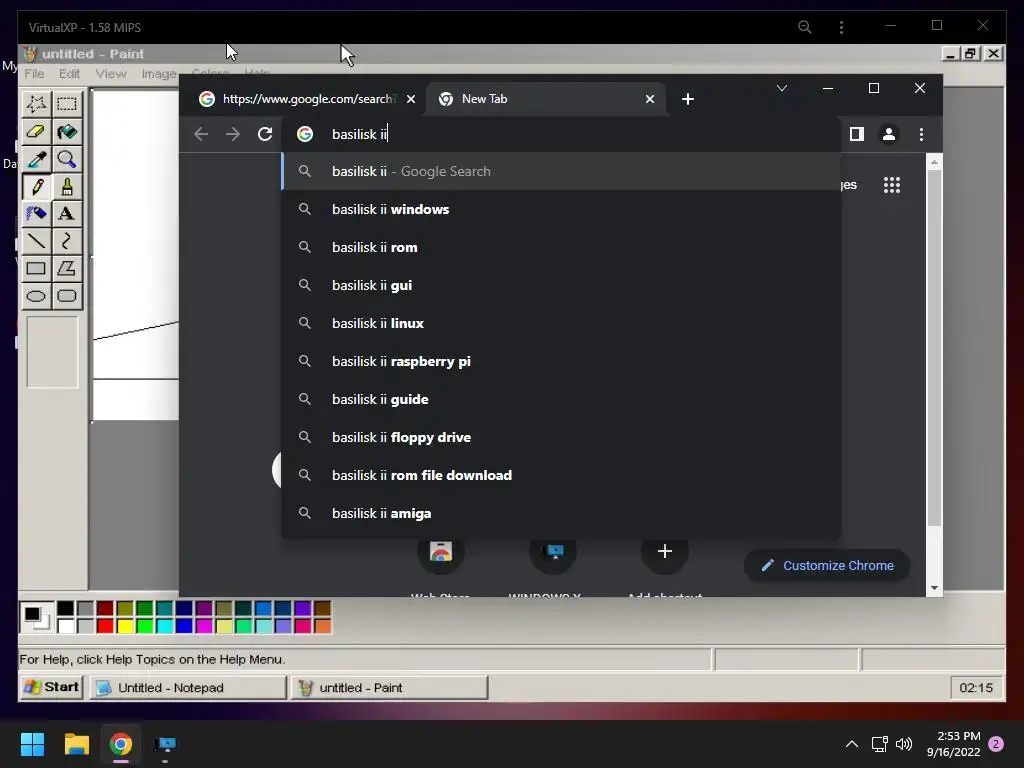The height and width of the screenshot is (768, 1024).
Task: Click the Add shortcut plus tile
Action: [665, 552]
